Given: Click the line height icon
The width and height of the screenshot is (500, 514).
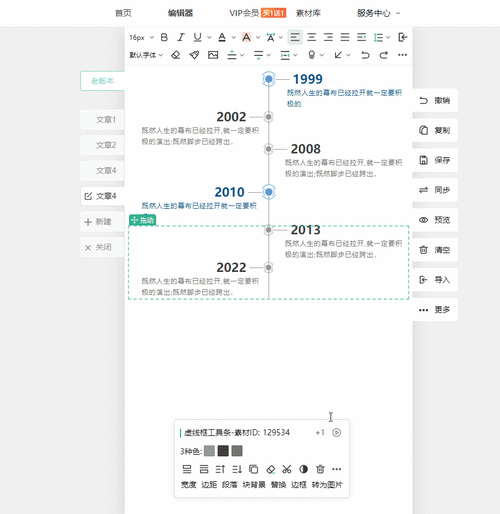Looking at the screenshot, I should pos(378,37).
